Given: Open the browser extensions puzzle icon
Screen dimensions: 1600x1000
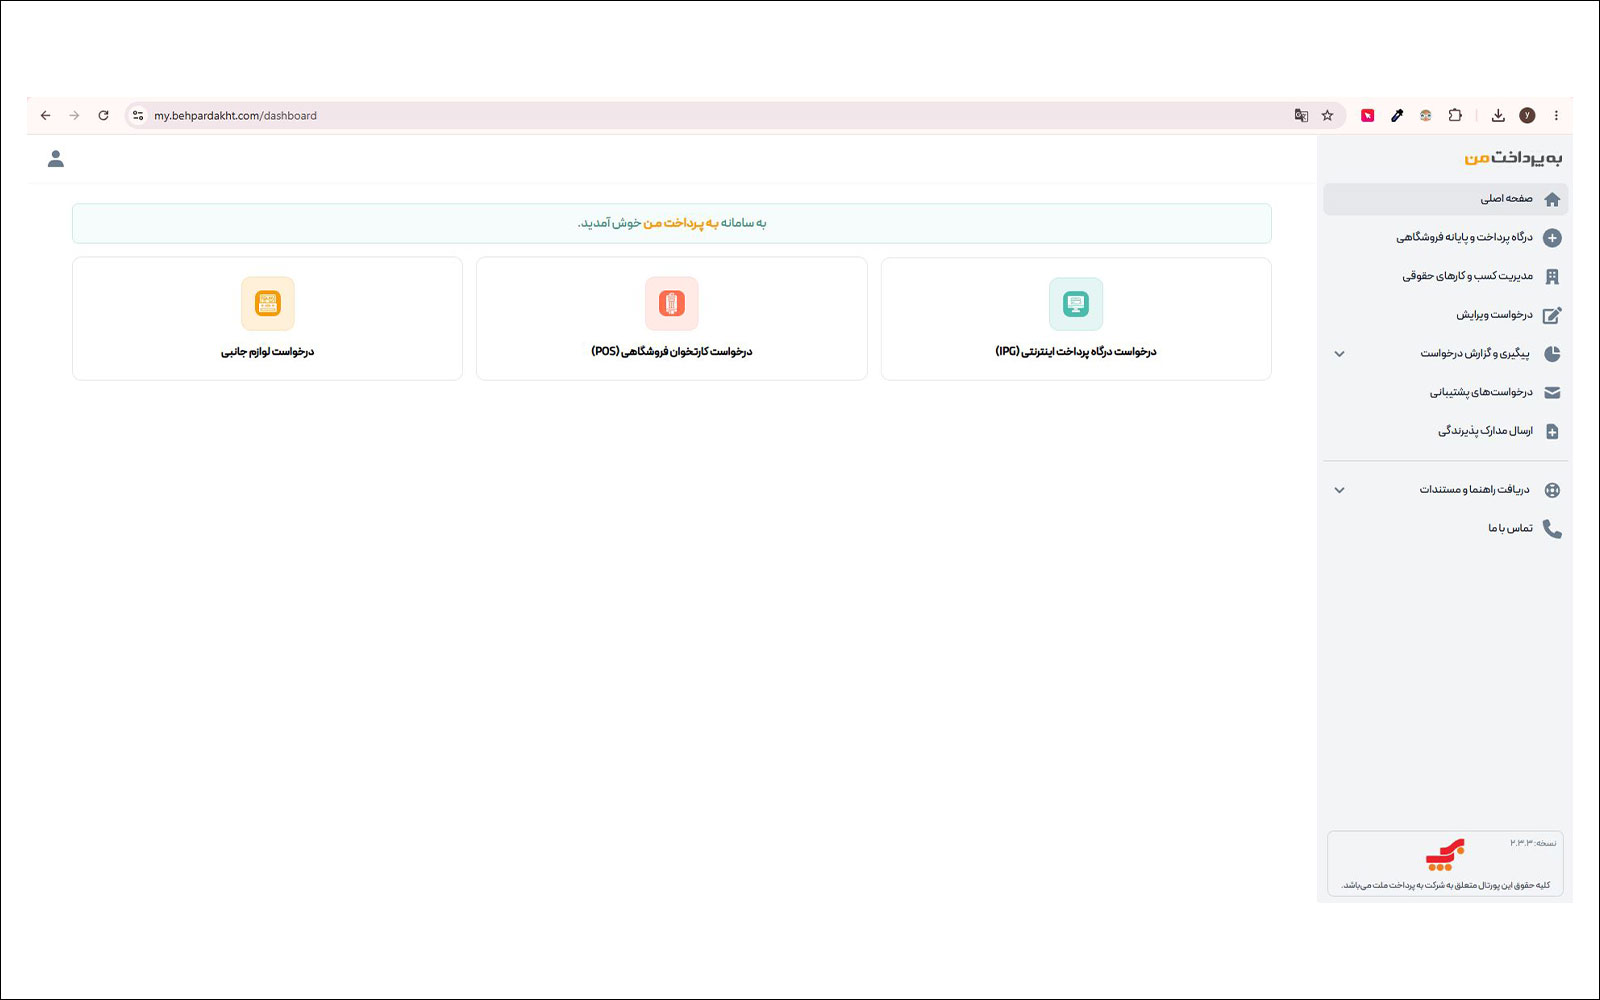Looking at the screenshot, I should coord(1455,116).
